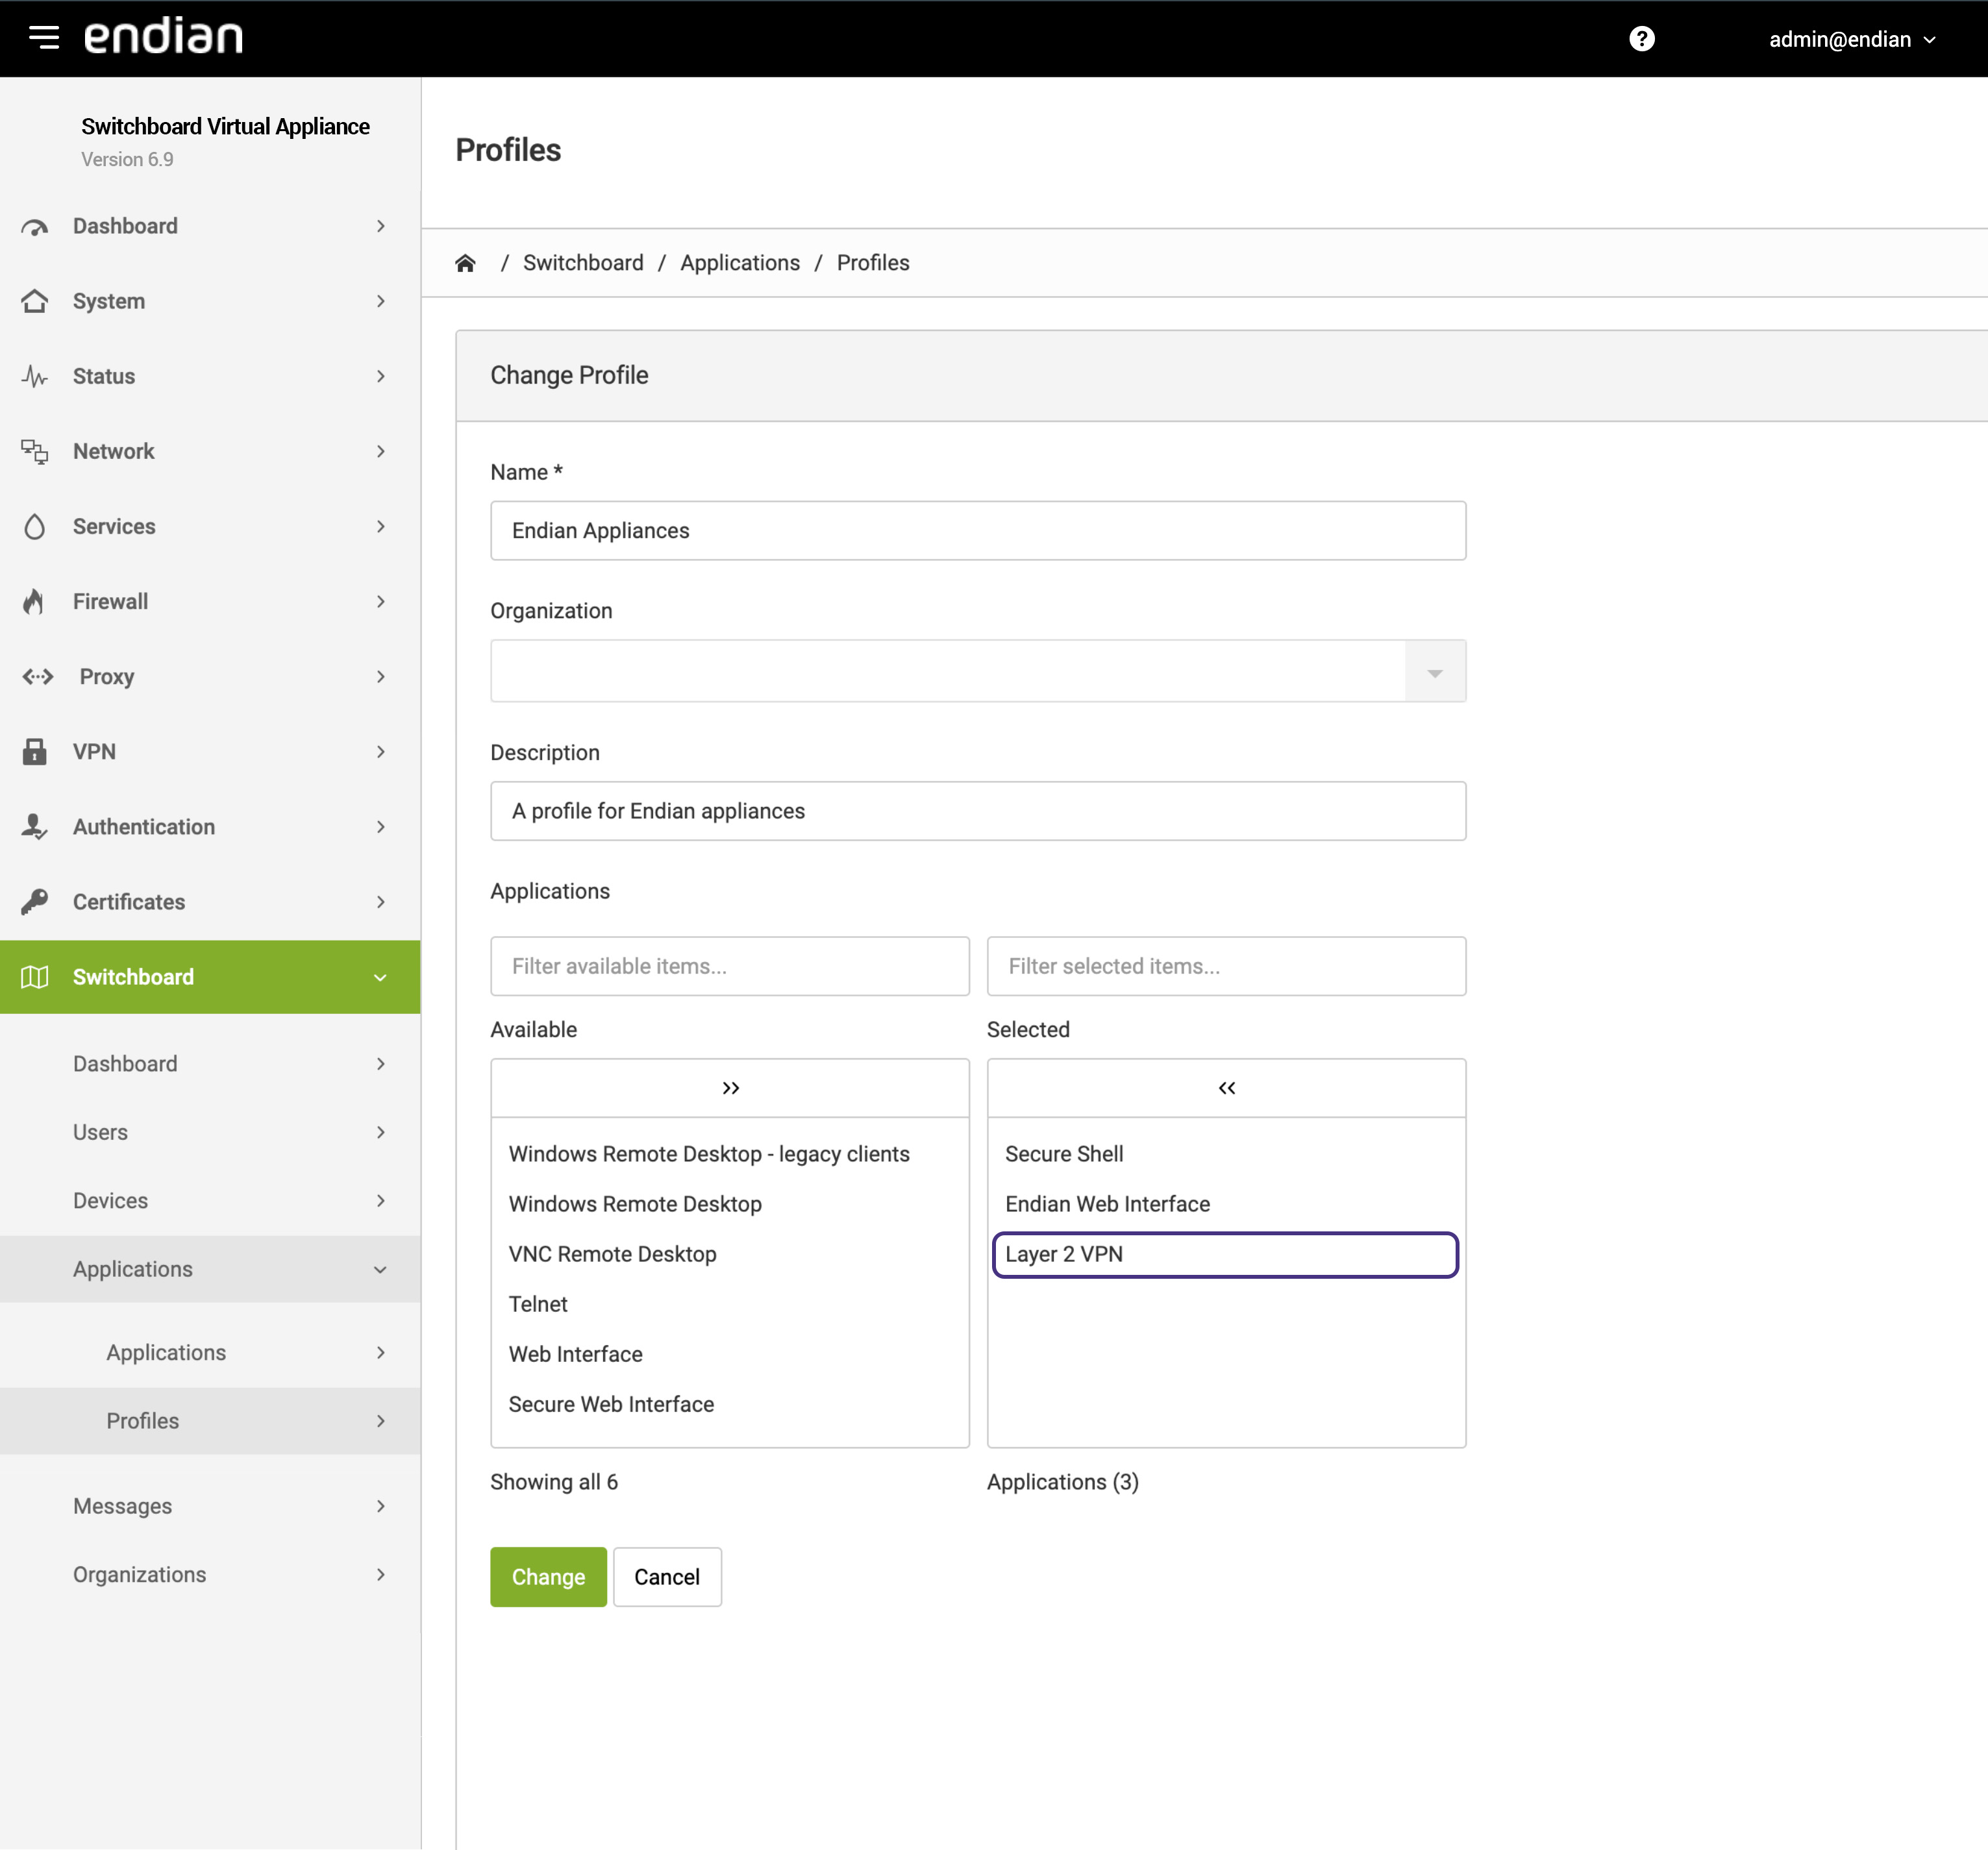Screen dimensions: 1988x1850
Task: Collapse the Applications submenu chevron
Action: pos(380,1269)
